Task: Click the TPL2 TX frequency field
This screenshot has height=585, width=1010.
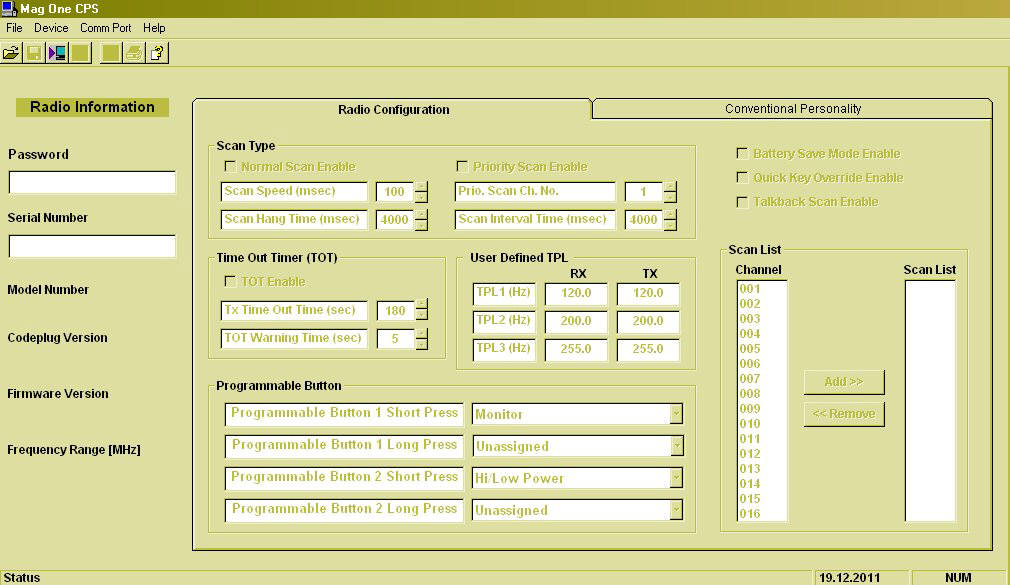Action: pos(648,321)
